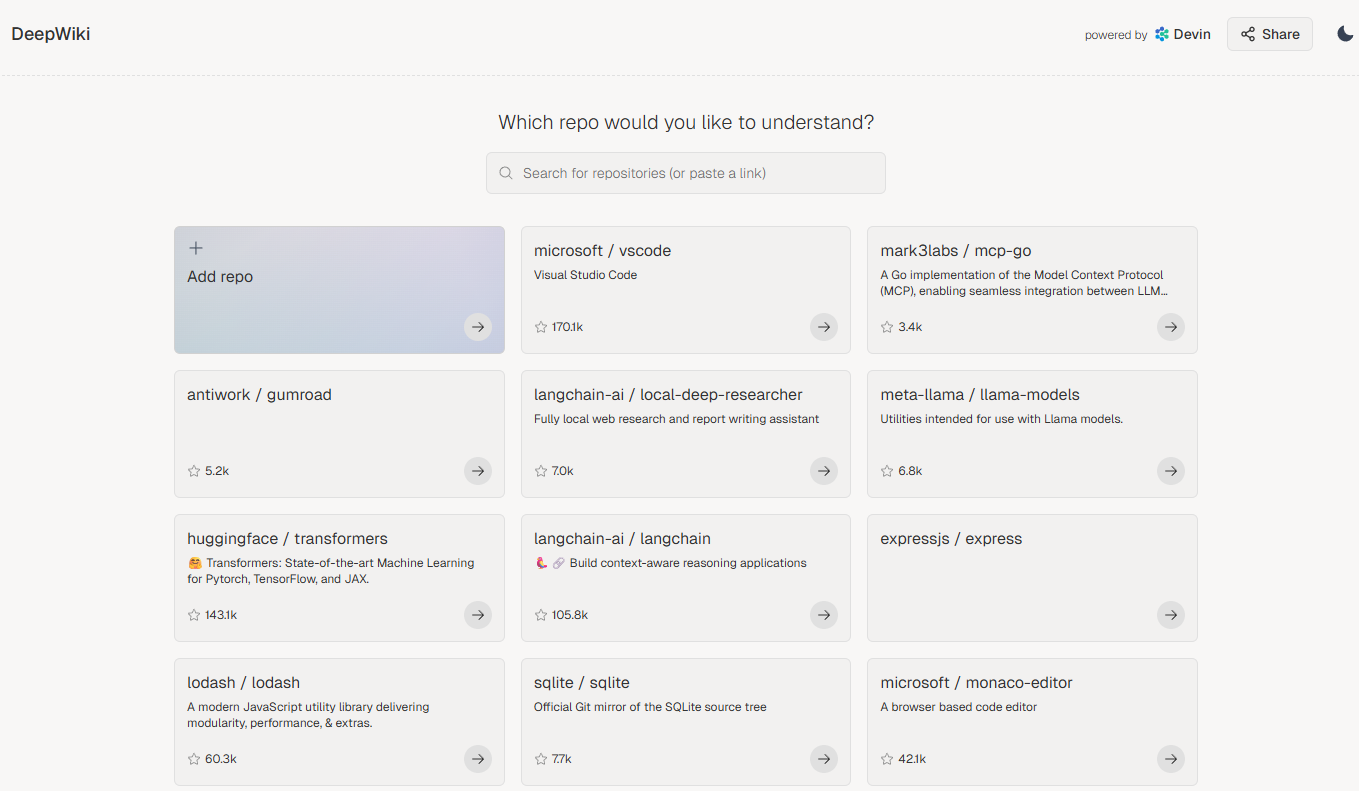This screenshot has height=791, width=1359.
Task: Open meta-llama / llama-models with arrow icon
Action: pyautogui.click(x=1171, y=471)
